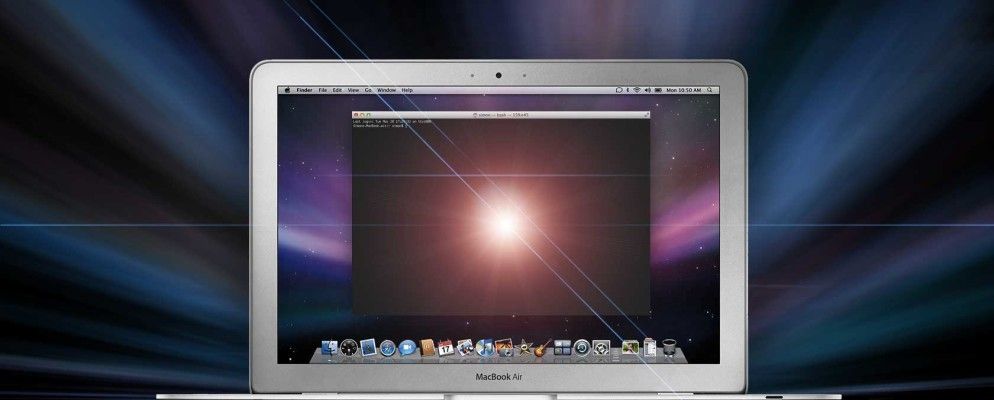Open the Edit menu

[x=337, y=90]
